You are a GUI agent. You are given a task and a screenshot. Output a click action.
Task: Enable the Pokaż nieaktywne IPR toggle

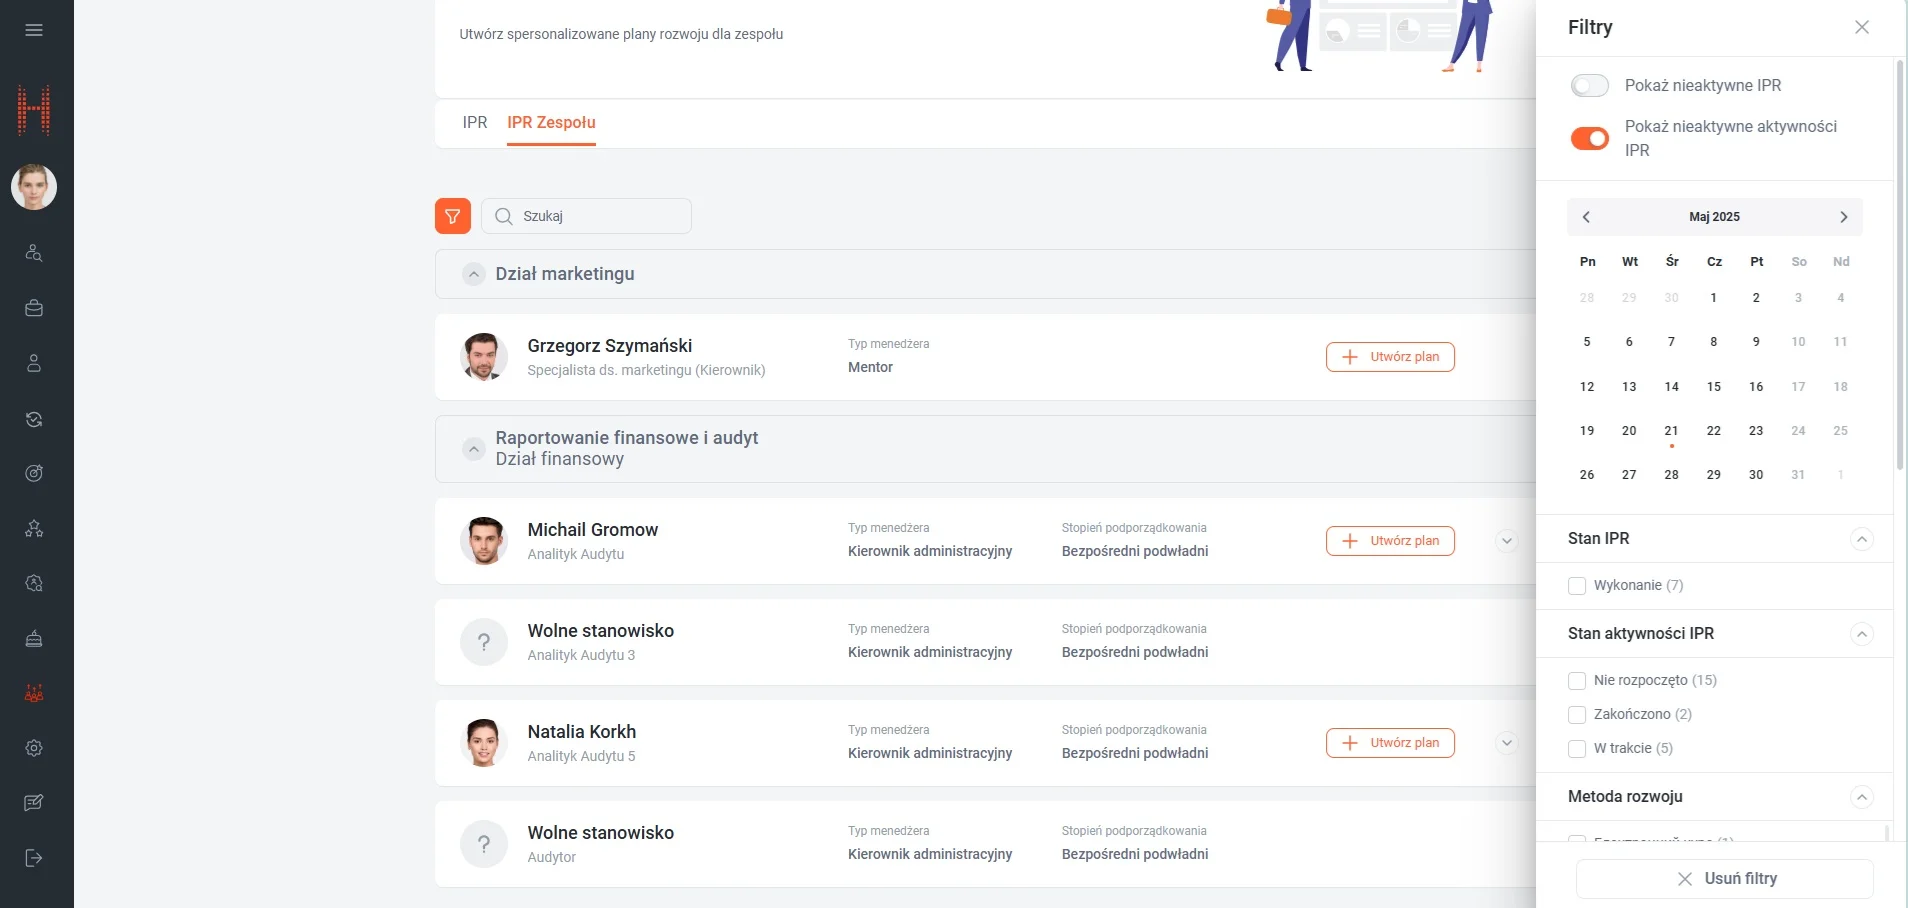click(1589, 86)
